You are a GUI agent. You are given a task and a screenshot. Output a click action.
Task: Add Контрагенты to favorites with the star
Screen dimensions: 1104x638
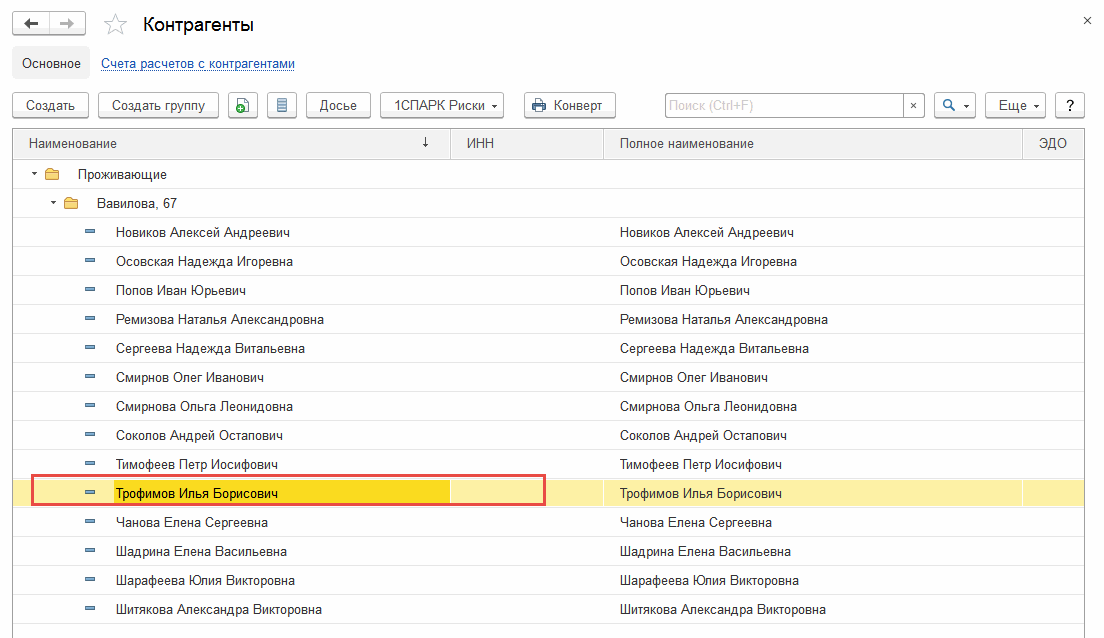[116, 25]
